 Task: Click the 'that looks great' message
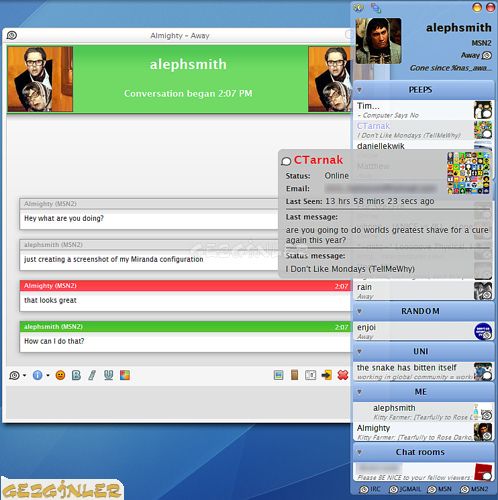tap(50, 300)
